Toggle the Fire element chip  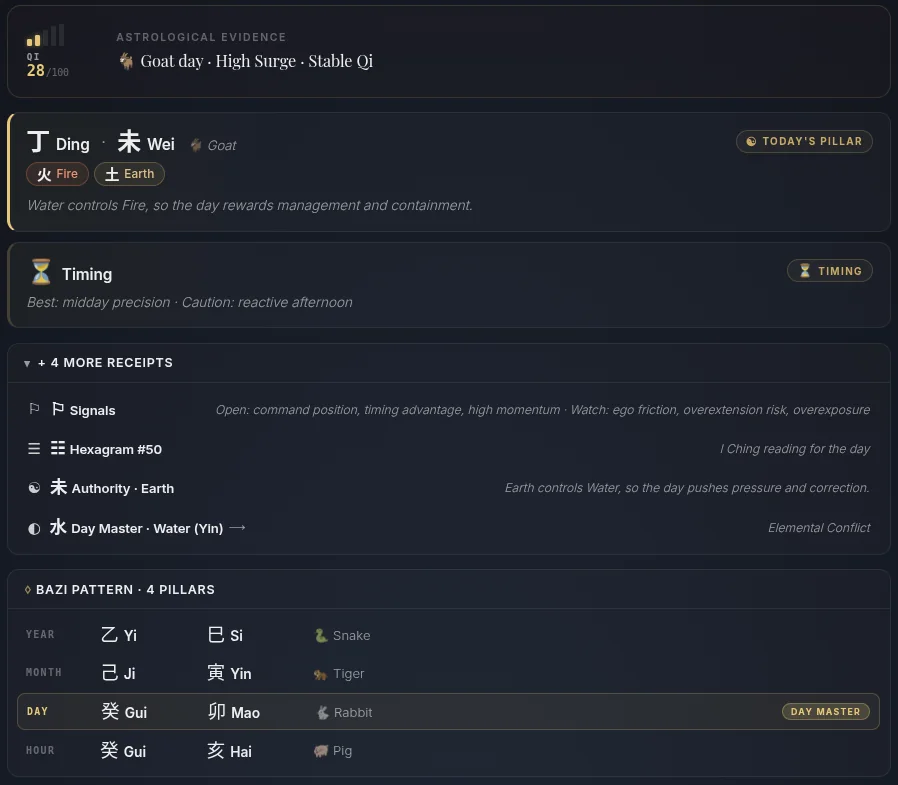(x=57, y=174)
